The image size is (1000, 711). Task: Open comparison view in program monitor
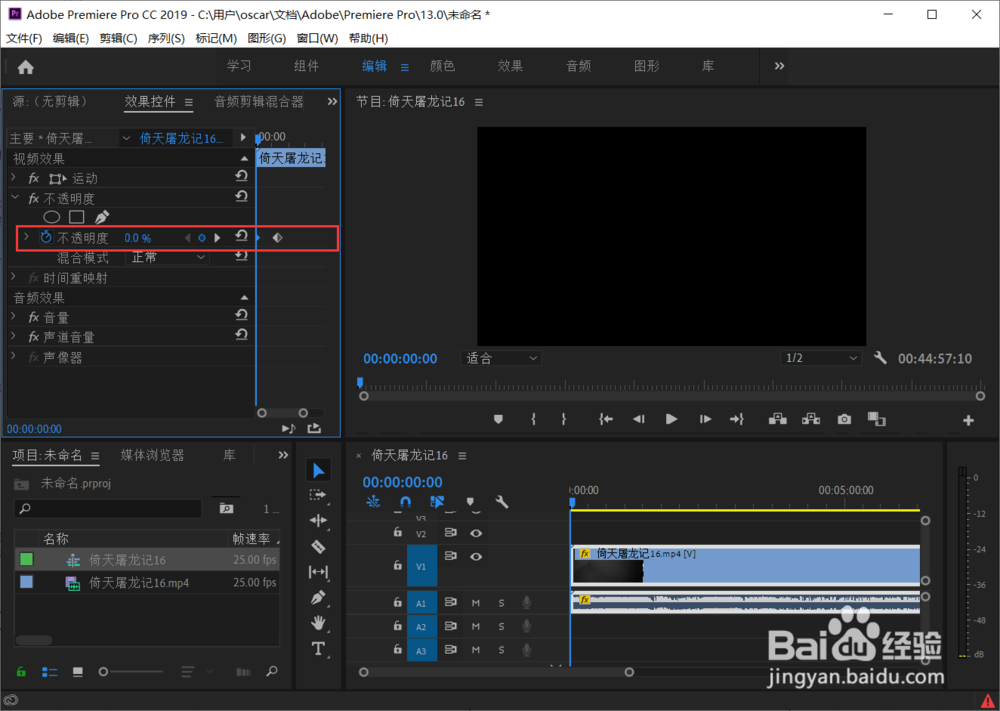(x=877, y=419)
